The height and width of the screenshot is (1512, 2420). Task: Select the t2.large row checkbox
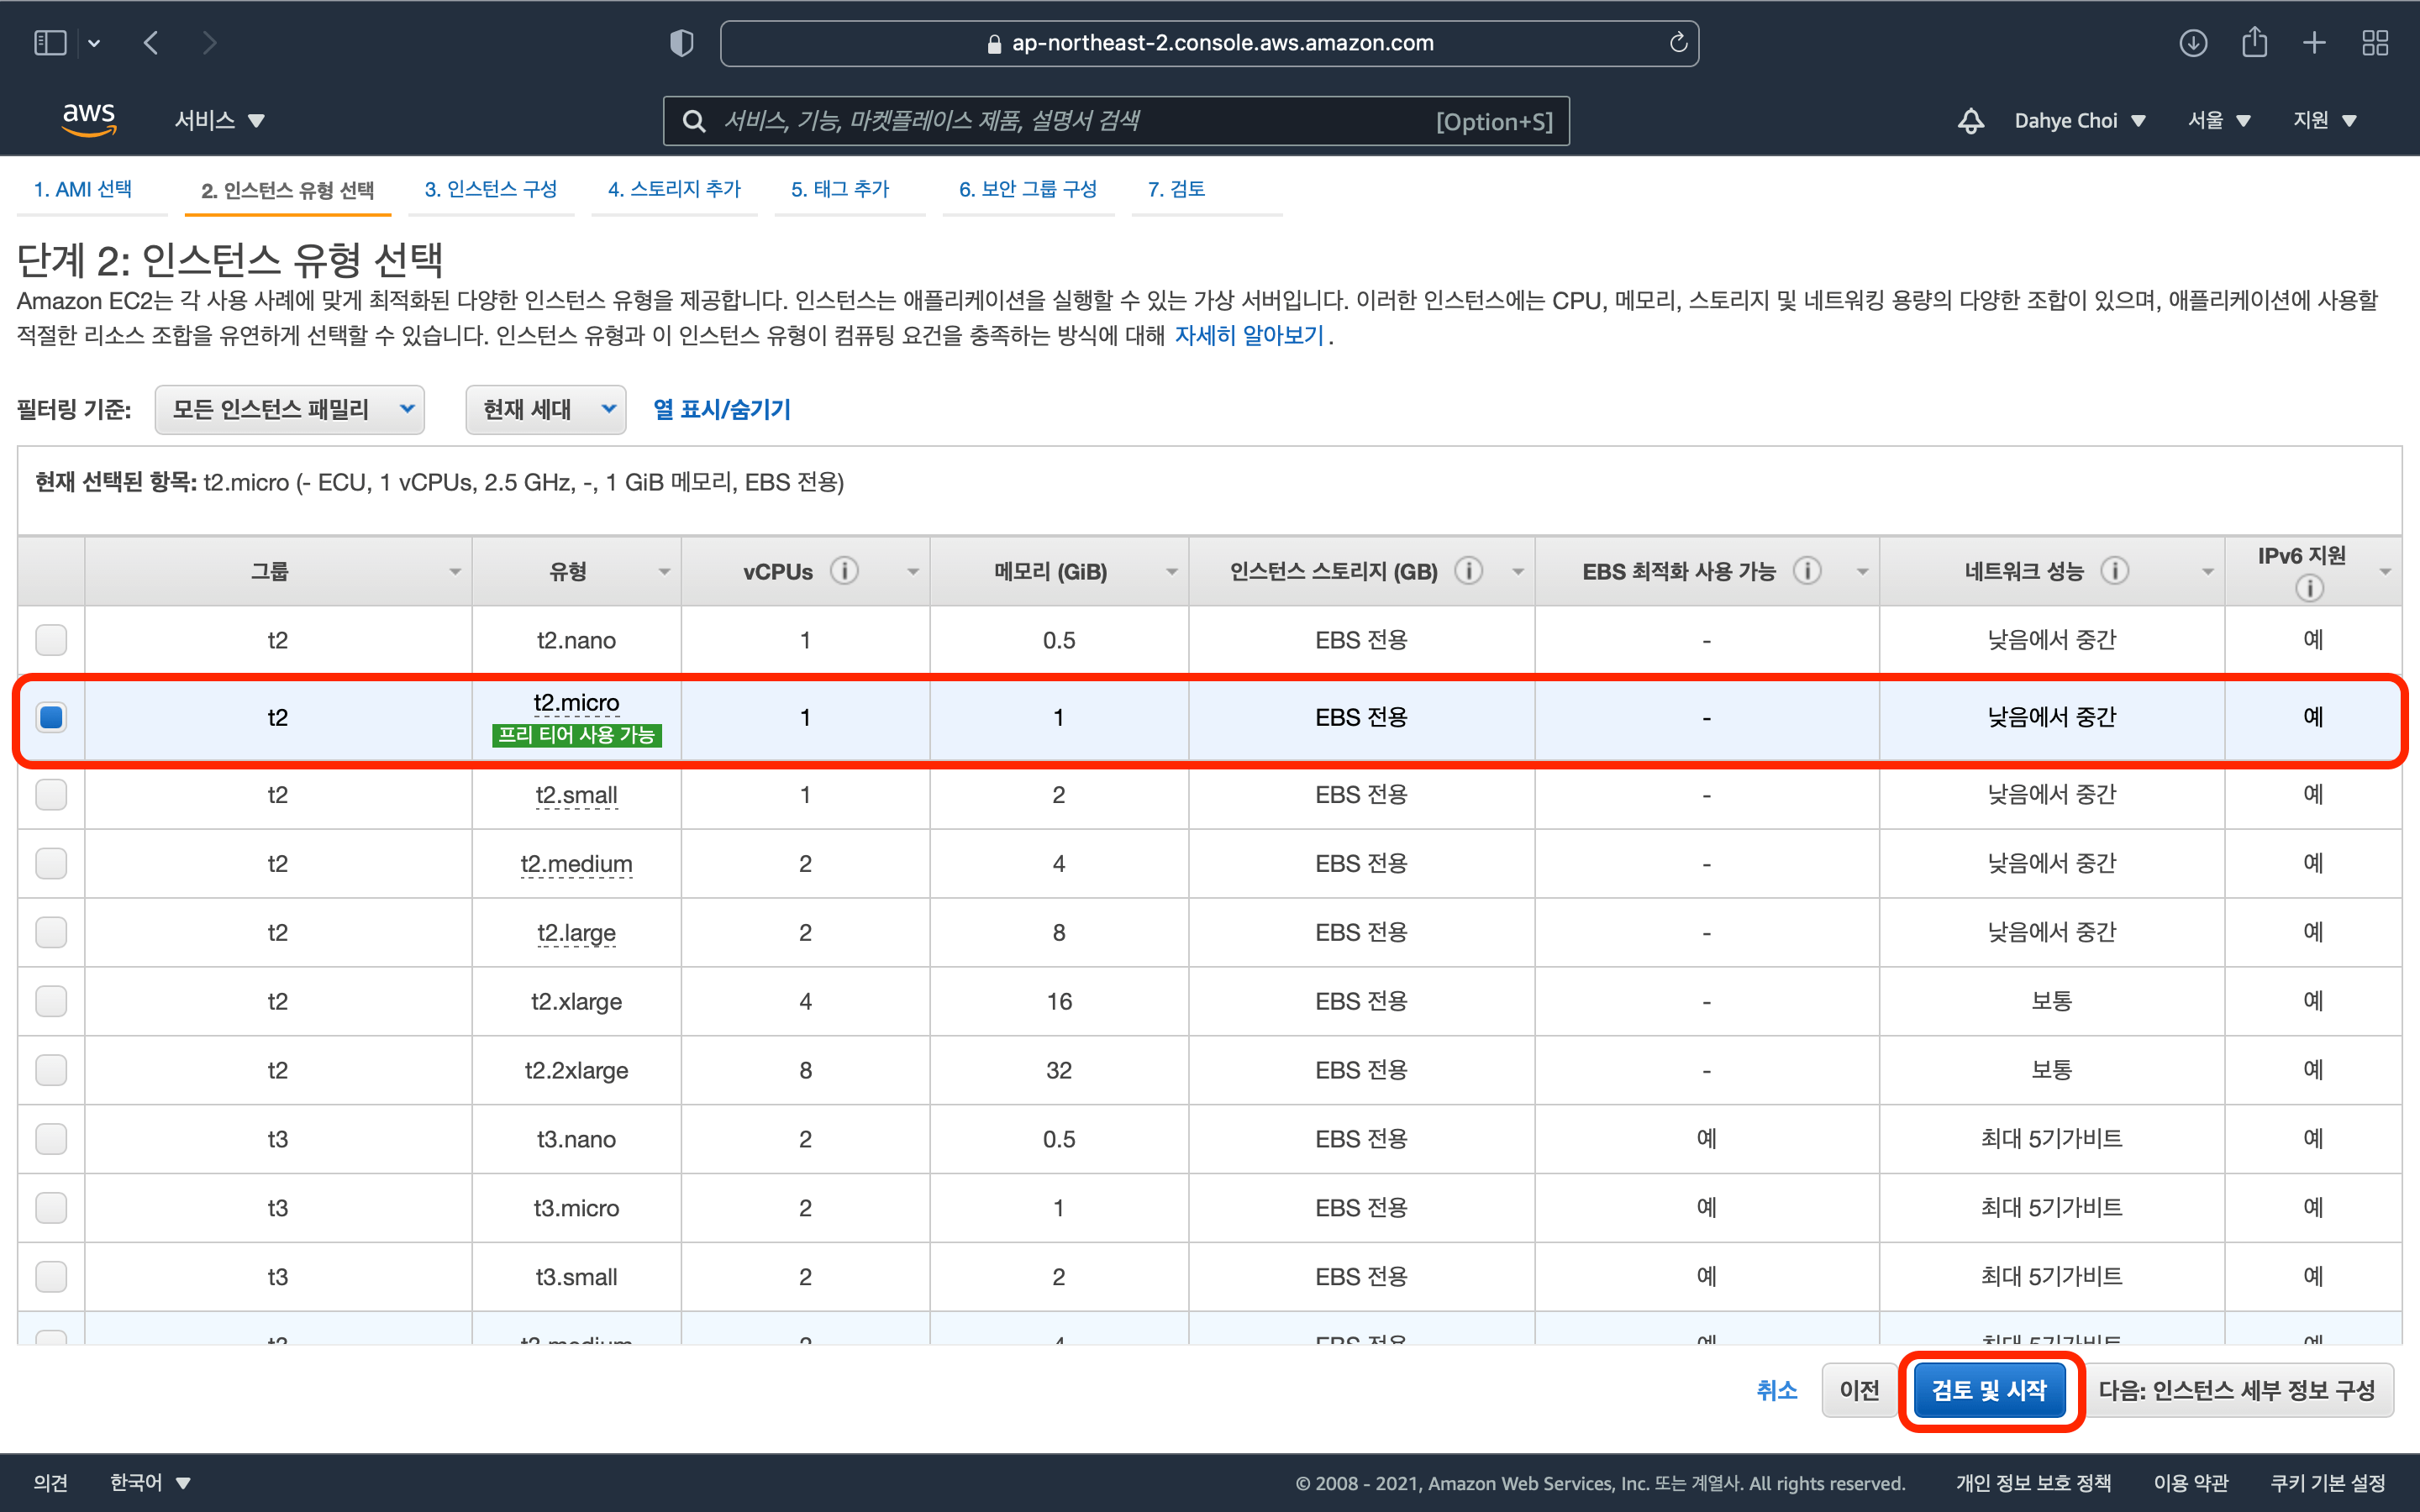pos(51,932)
